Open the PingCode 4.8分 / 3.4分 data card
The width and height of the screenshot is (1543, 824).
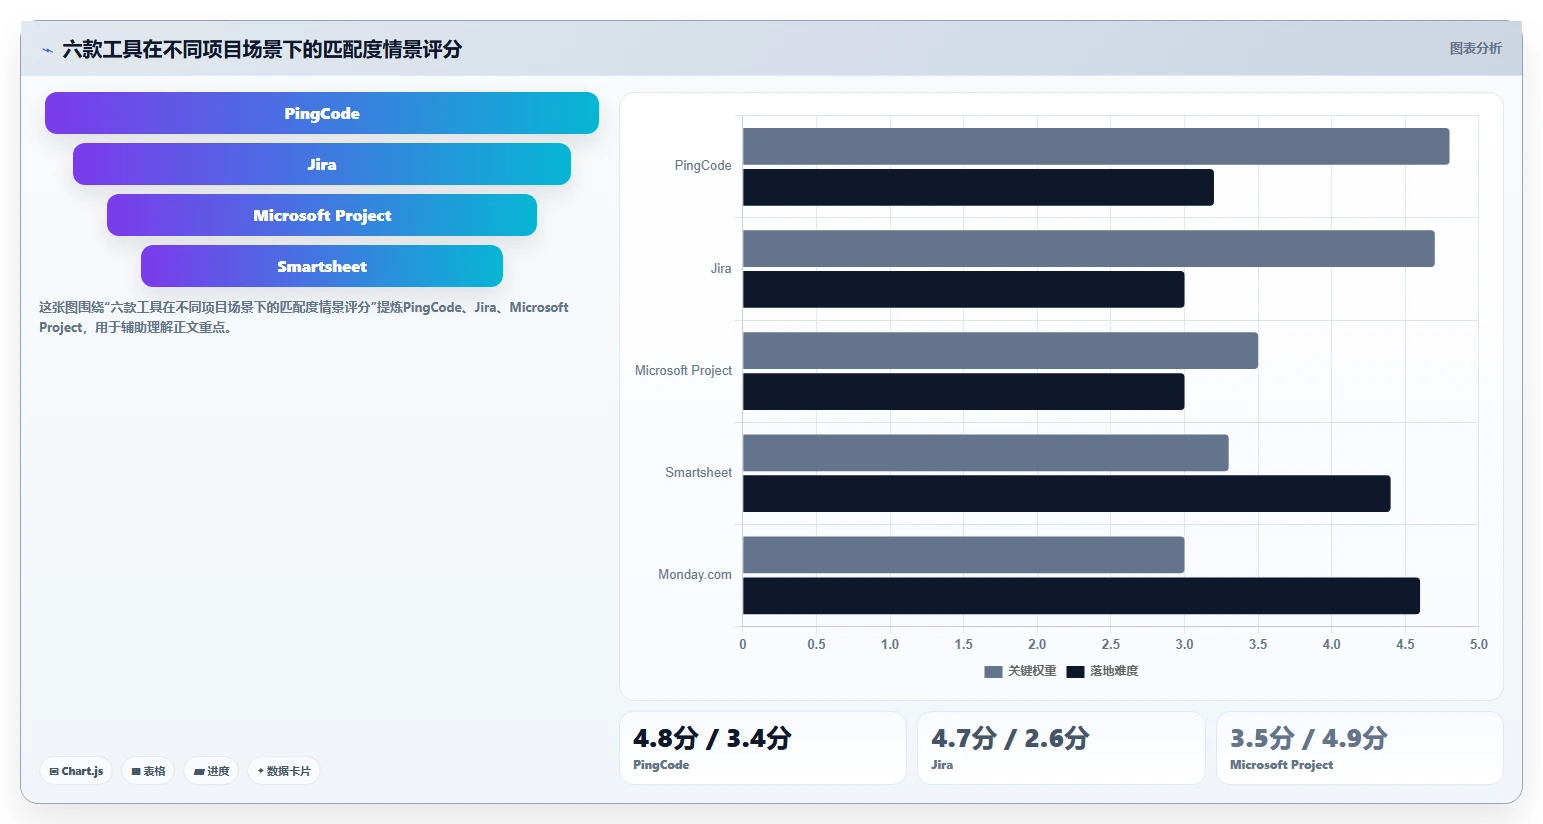763,748
